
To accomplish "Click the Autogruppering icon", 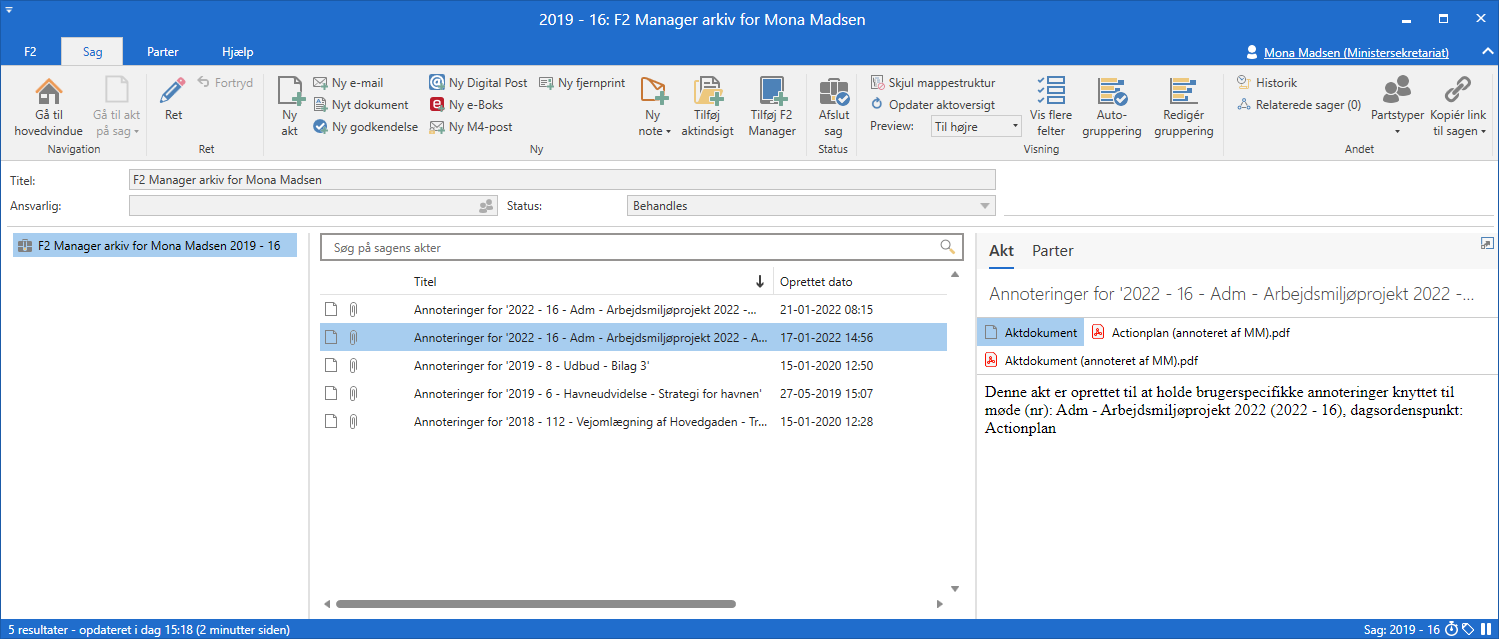I will [1112, 93].
